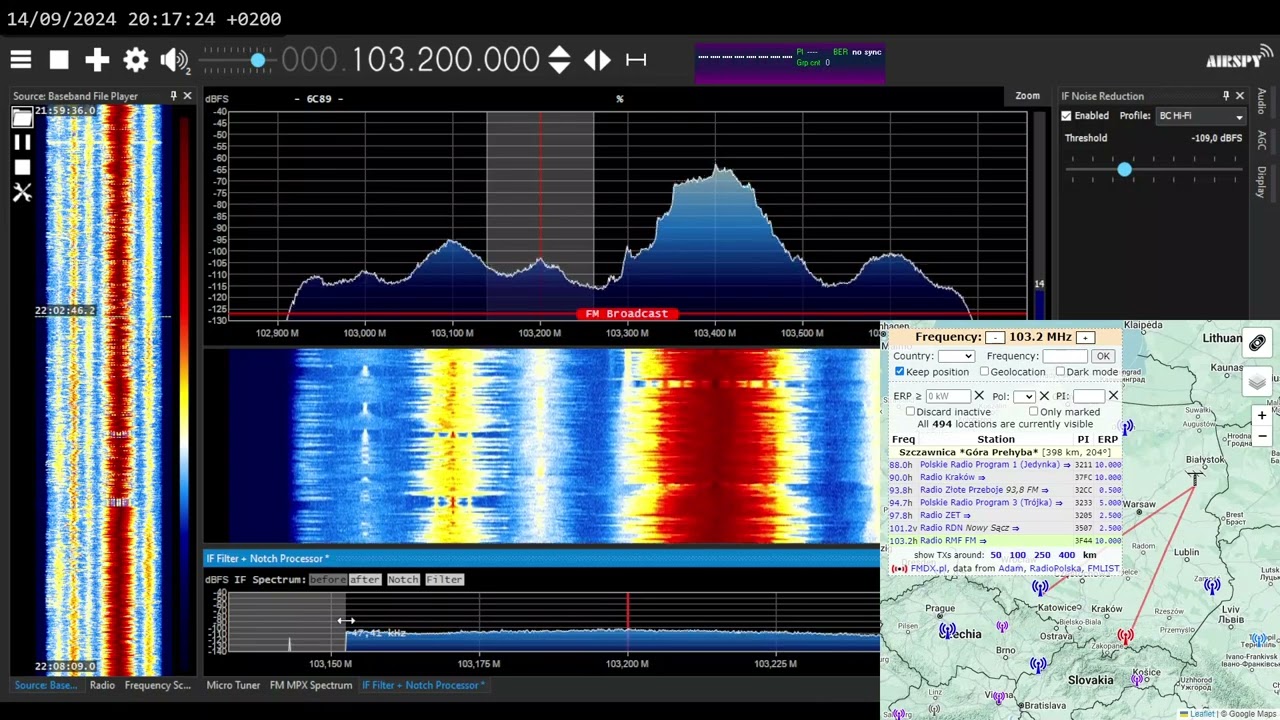Image resolution: width=1280 pixels, height=720 pixels.
Task: Show transmitters around 50 km
Action: coord(995,555)
